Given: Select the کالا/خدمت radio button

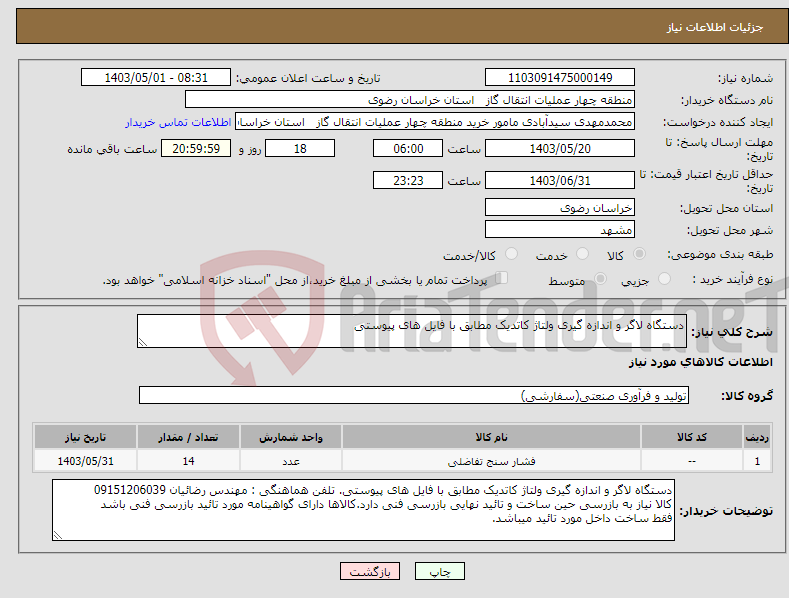Looking at the screenshot, I should point(511,254).
